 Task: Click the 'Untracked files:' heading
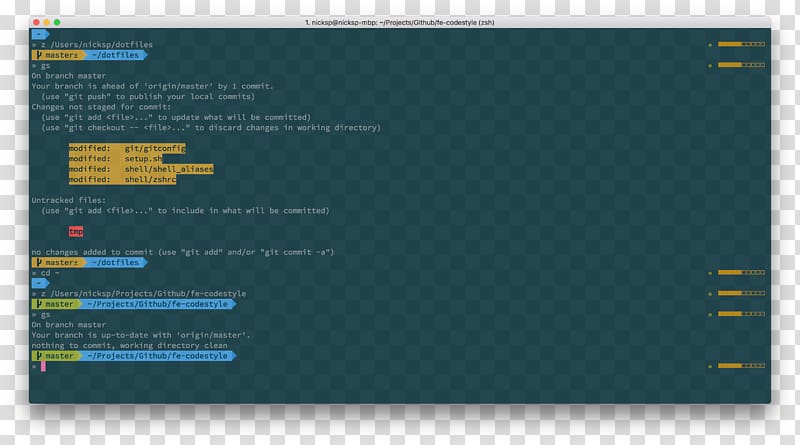pos(69,200)
